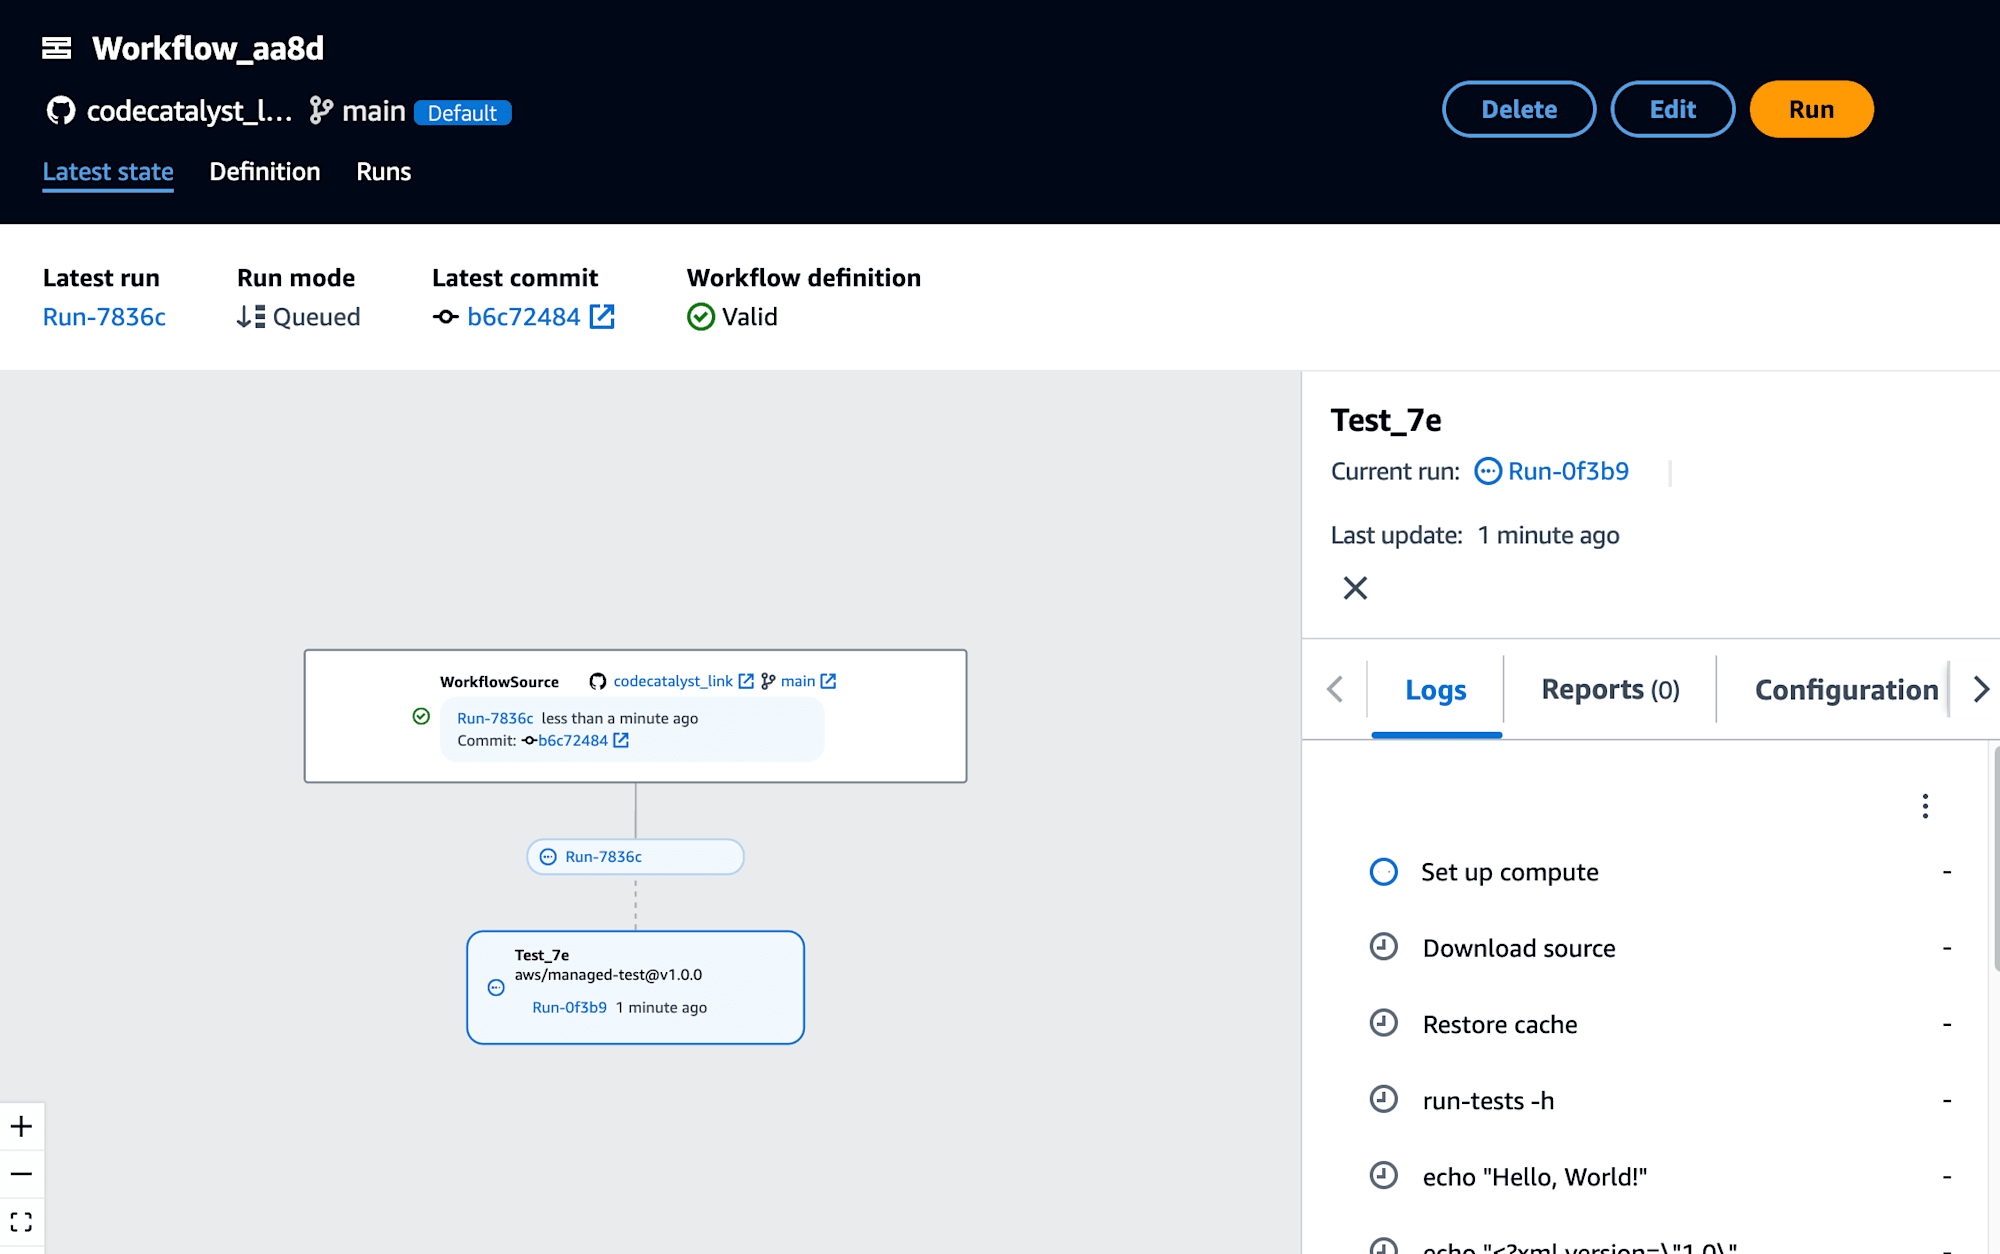2000x1254 pixels.
Task: Open the Definition tab
Action: click(265, 172)
